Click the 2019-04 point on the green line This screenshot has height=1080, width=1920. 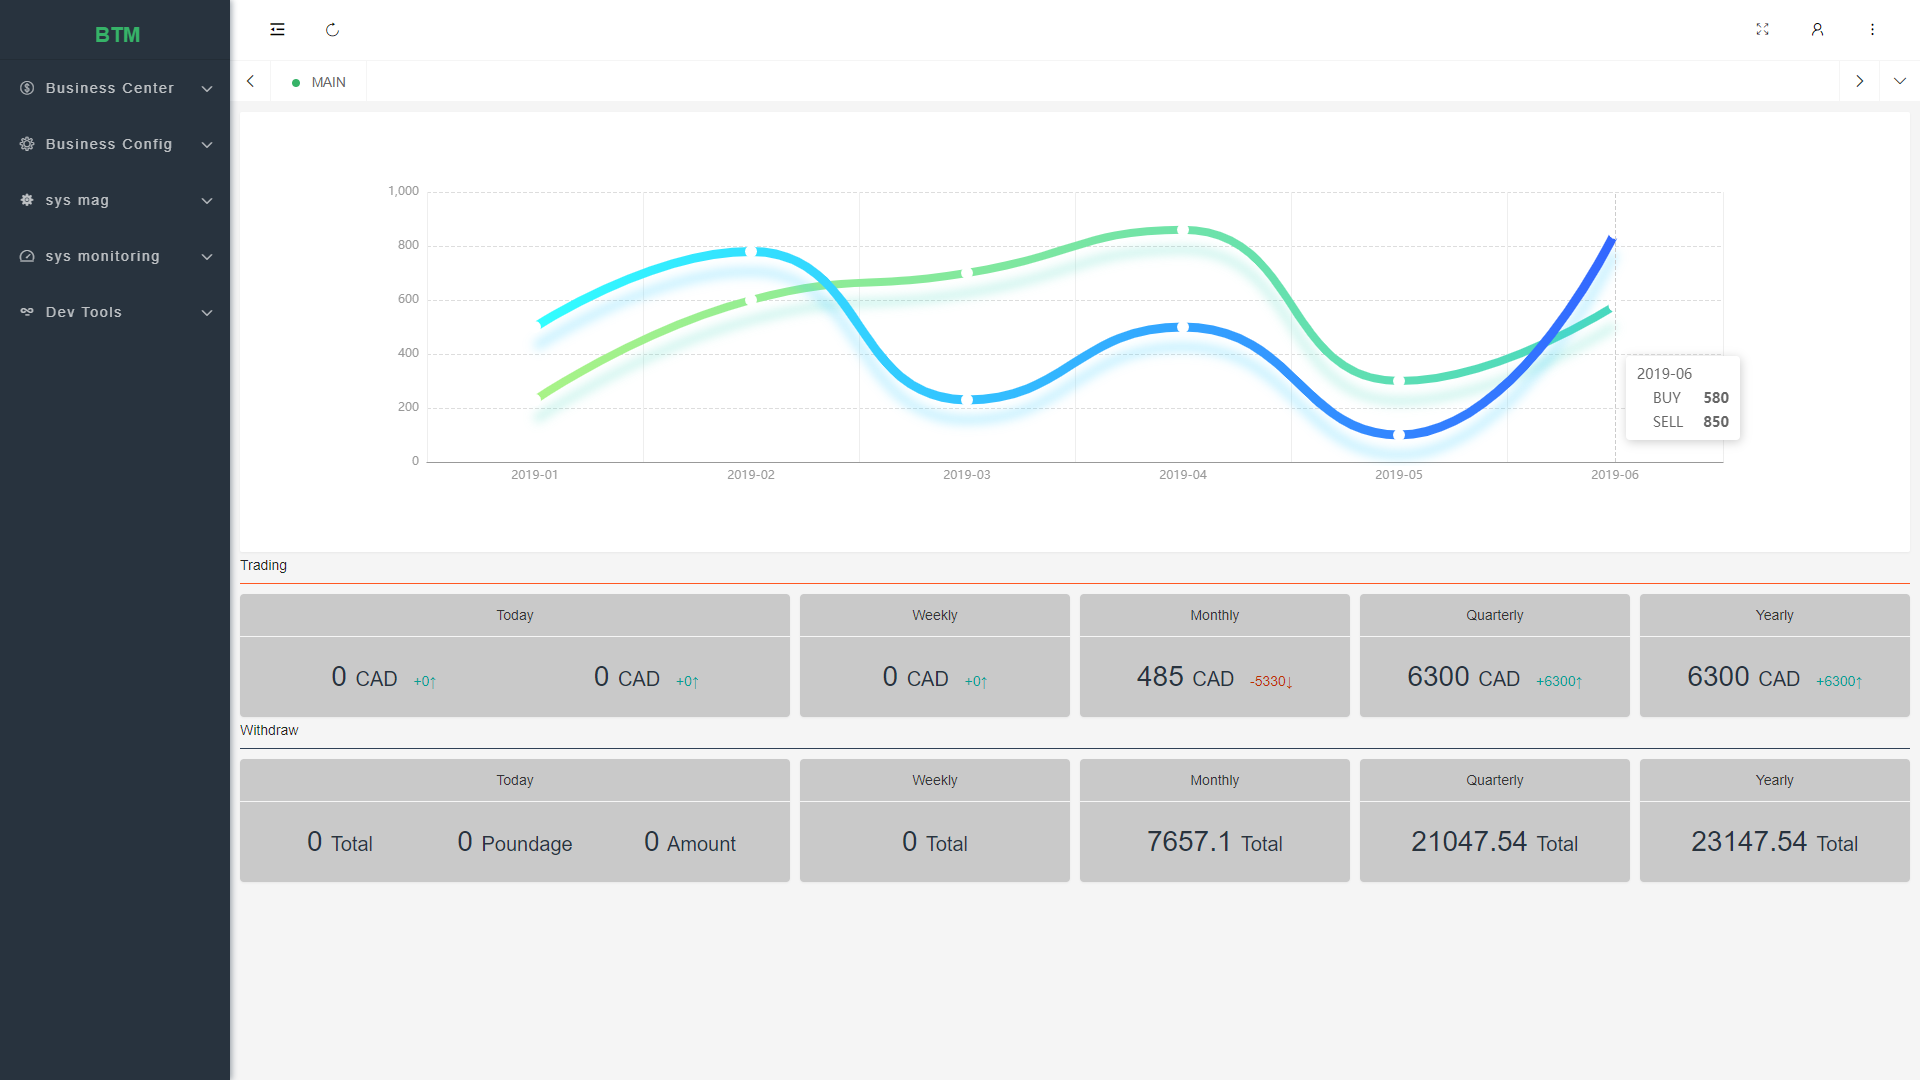click(1183, 231)
